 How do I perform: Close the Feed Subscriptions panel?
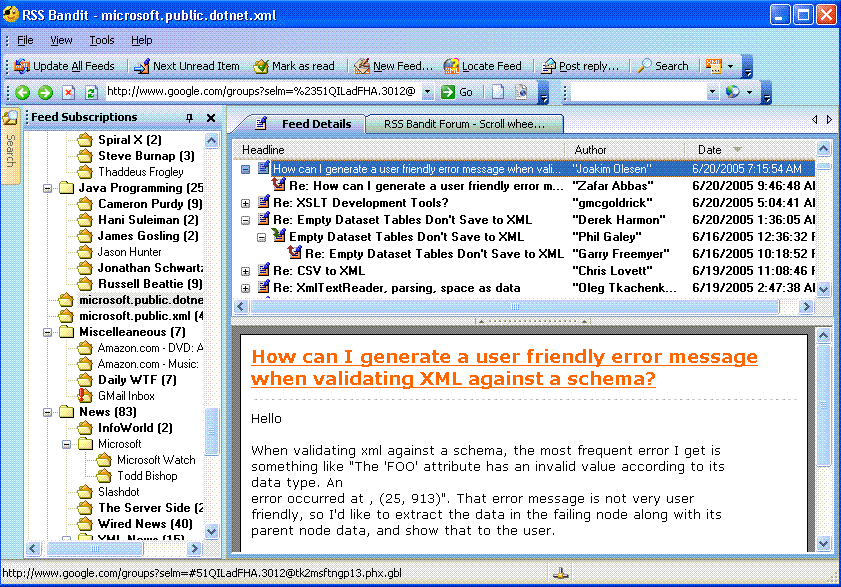coord(211,118)
